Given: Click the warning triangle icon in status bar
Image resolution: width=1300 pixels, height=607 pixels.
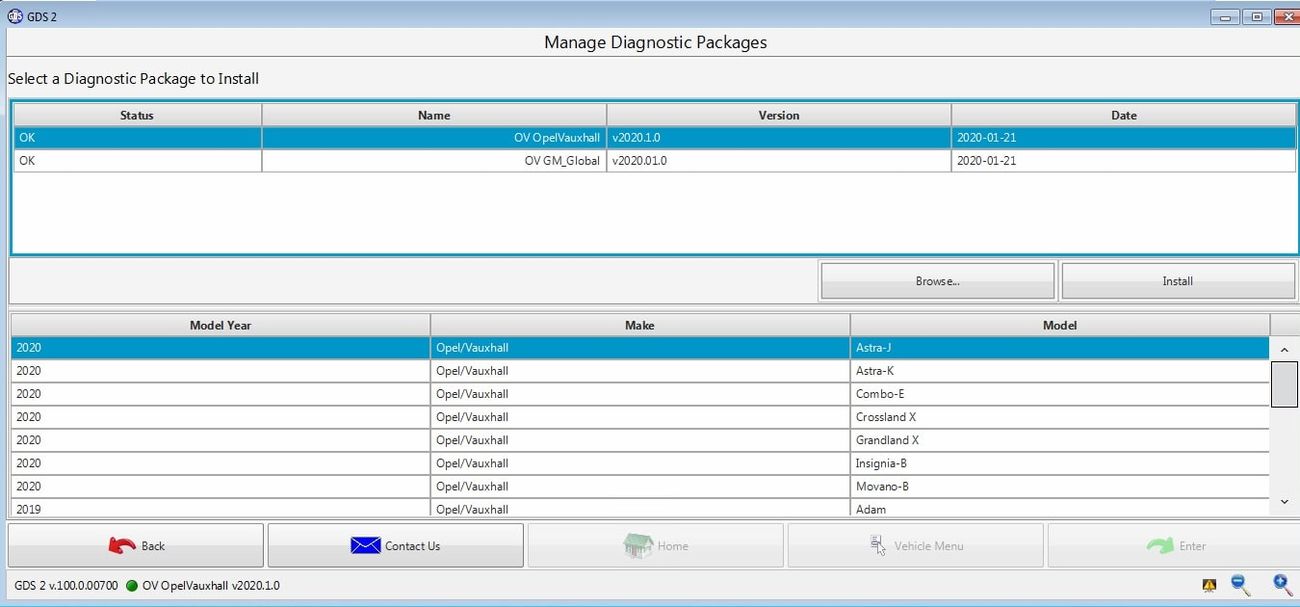Looking at the screenshot, I should 1209,585.
